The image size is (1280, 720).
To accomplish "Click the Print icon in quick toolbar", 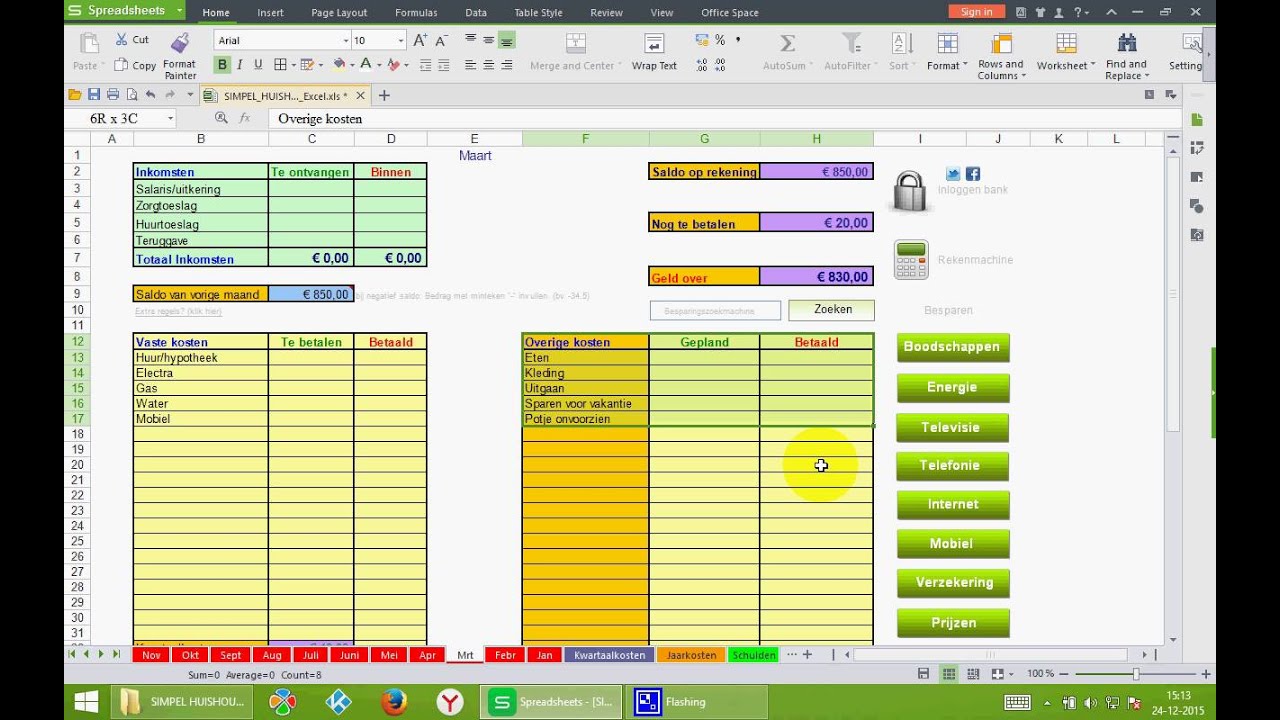I will point(113,95).
